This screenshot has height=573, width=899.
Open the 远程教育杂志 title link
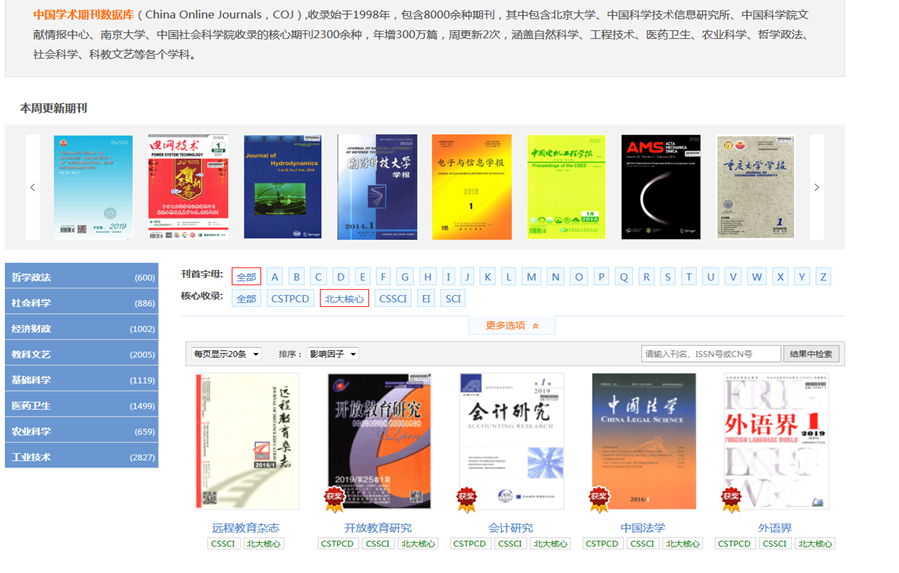click(x=245, y=528)
